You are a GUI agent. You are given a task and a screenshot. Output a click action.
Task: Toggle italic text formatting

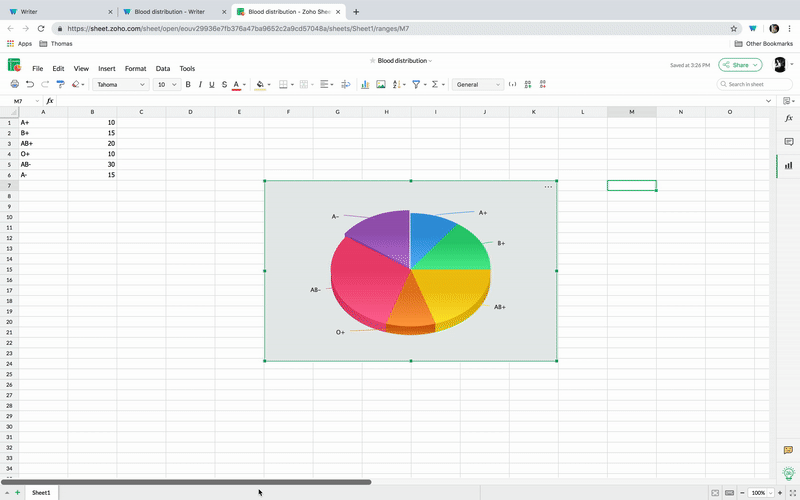(200, 85)
